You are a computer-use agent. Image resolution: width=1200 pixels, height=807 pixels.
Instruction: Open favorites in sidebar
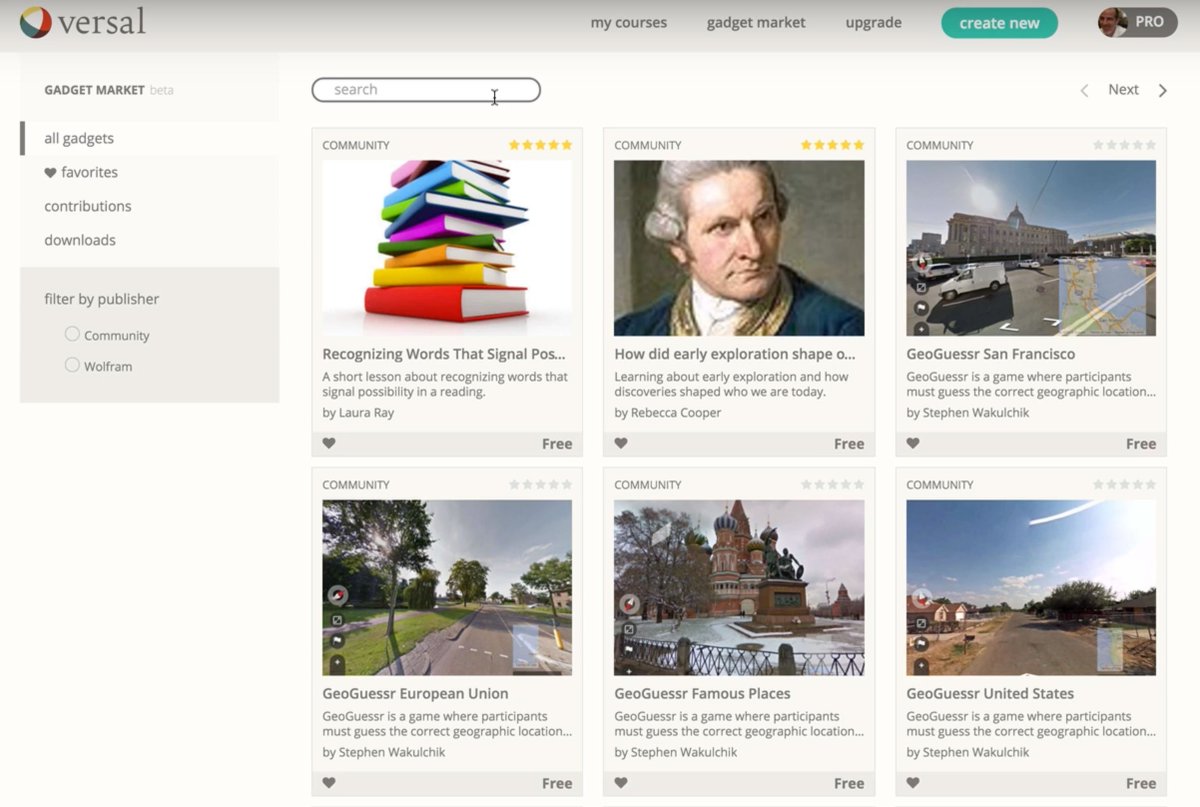(81, 172)
